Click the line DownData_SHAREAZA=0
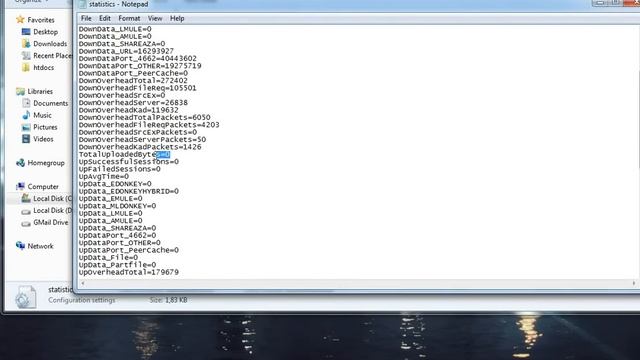 [122, 44]
